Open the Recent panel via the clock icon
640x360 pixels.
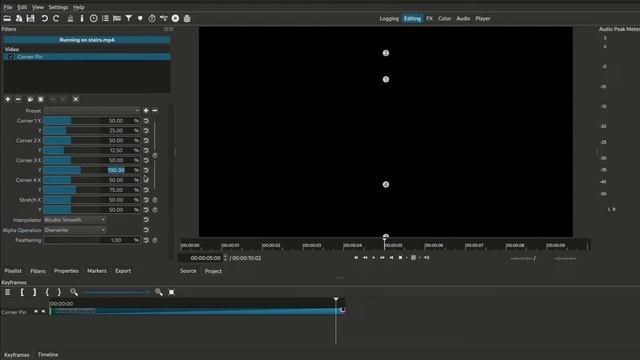tap(93, 18)
